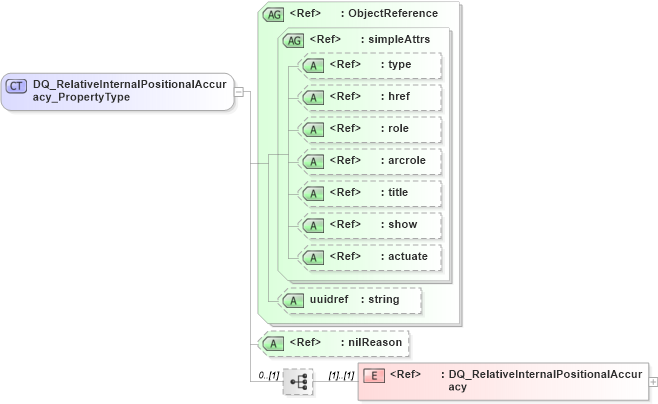Click <Ref> label beside nilReason
This screenshot has height=404, width=658.
point(305,342)
